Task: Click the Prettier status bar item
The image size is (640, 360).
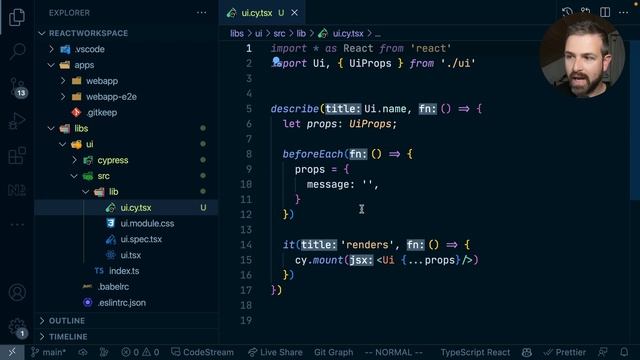Action: [x=564, y=352]
